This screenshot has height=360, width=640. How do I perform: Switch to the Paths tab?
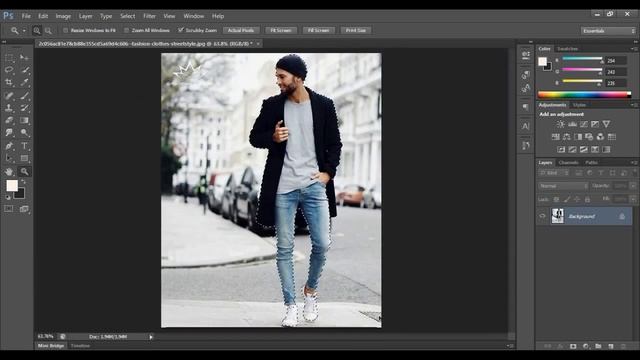tap(591, 163)
